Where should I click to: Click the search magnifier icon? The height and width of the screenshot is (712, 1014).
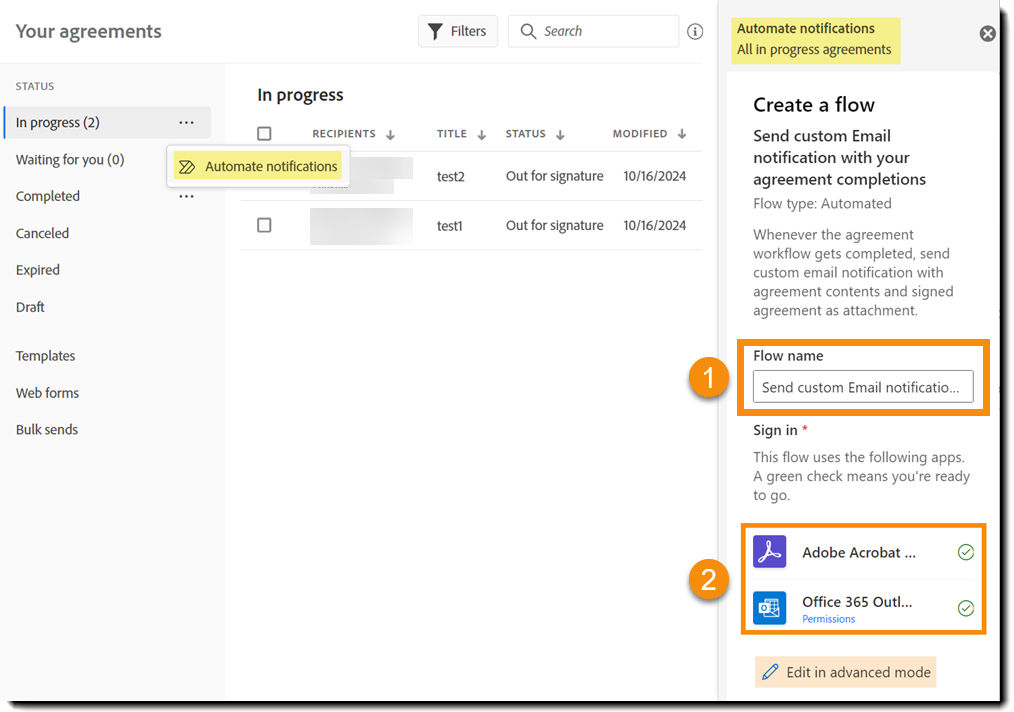528,31
